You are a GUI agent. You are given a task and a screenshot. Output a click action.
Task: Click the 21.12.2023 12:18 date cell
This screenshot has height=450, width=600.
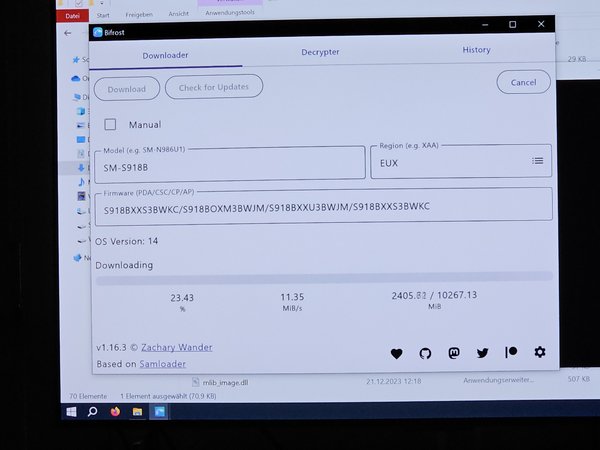point(394,381)
